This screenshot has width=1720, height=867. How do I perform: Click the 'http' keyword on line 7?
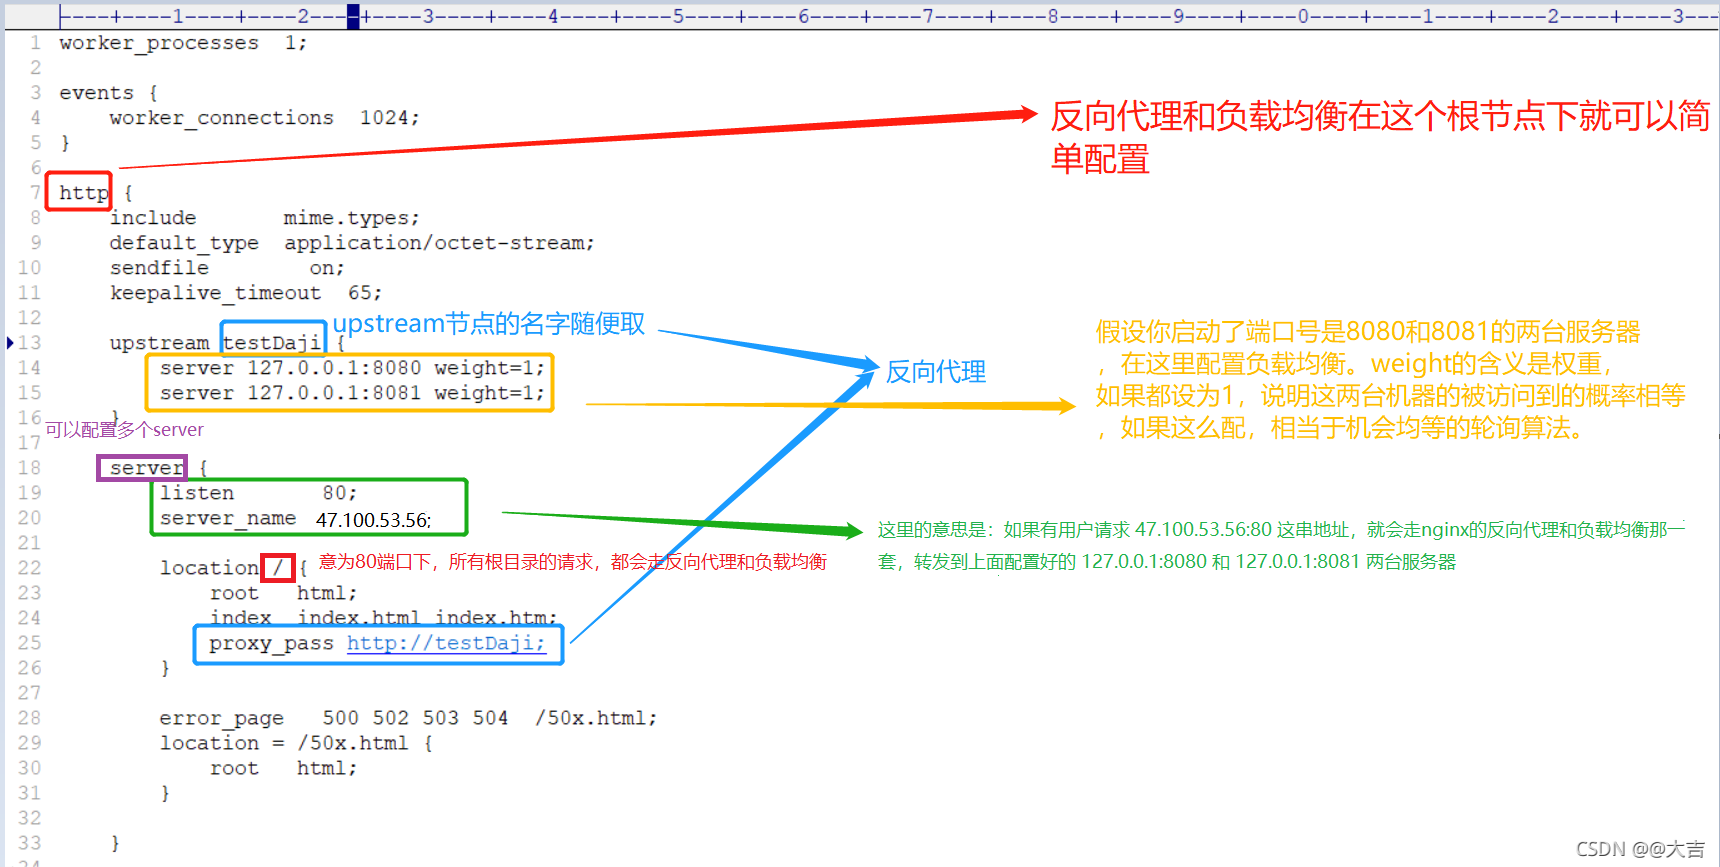(x=83, y=192)
